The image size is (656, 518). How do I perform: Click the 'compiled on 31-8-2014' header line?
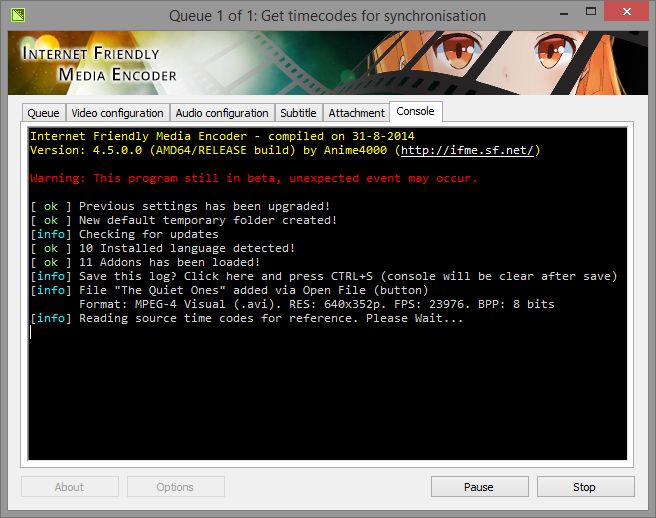point(222,136)
